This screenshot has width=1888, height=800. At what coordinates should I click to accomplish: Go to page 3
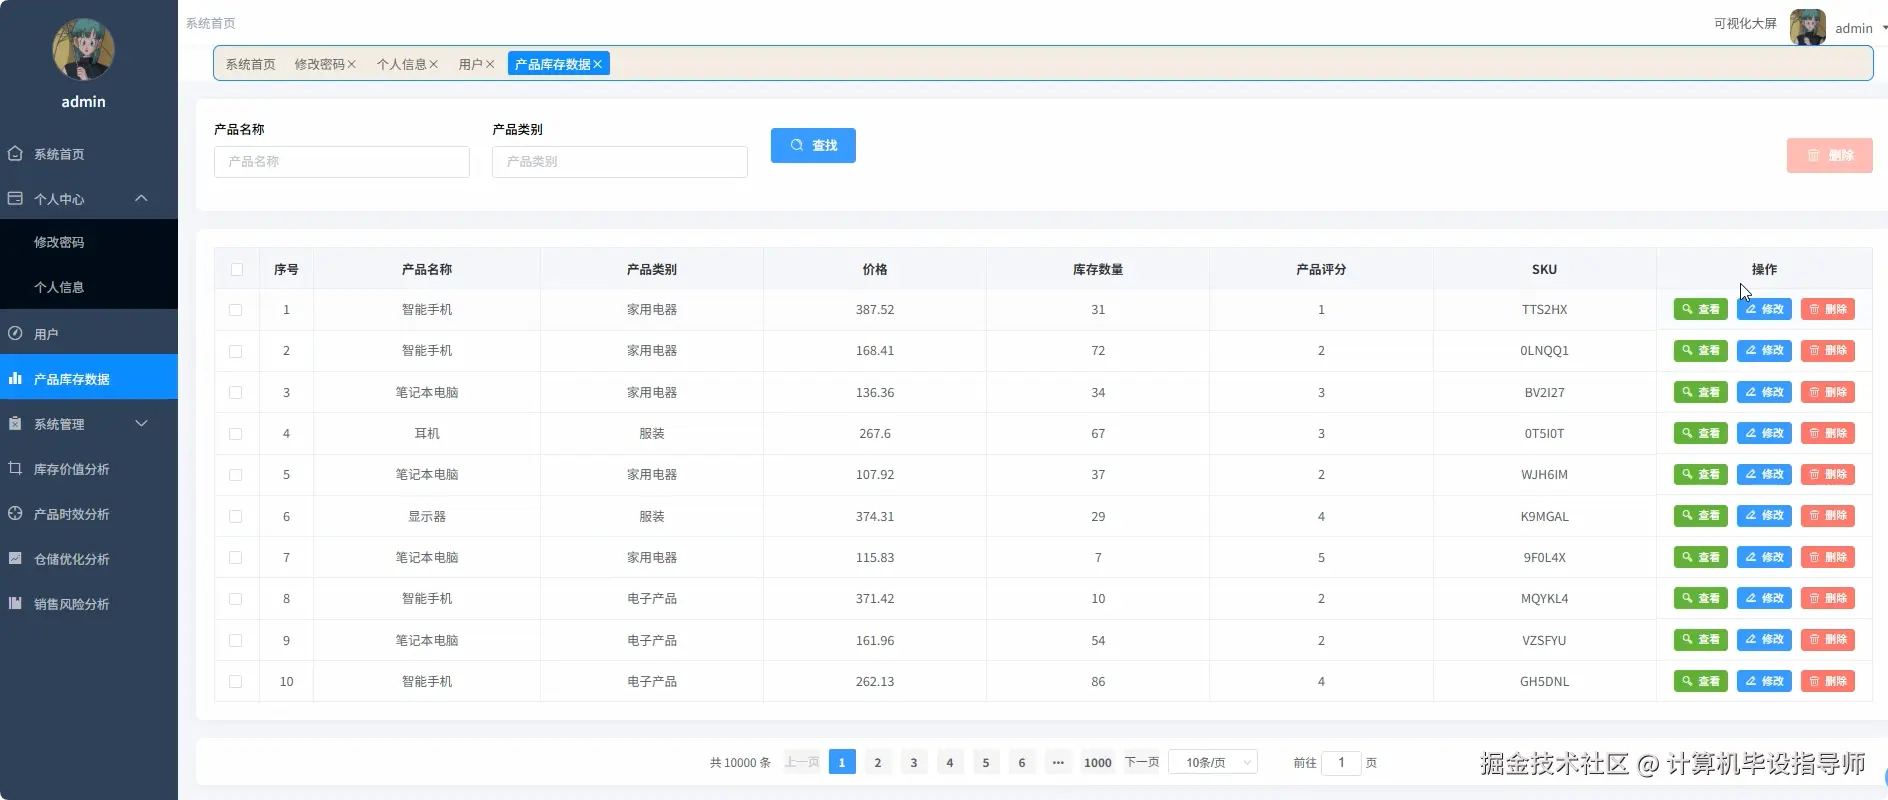pos(914,763)
